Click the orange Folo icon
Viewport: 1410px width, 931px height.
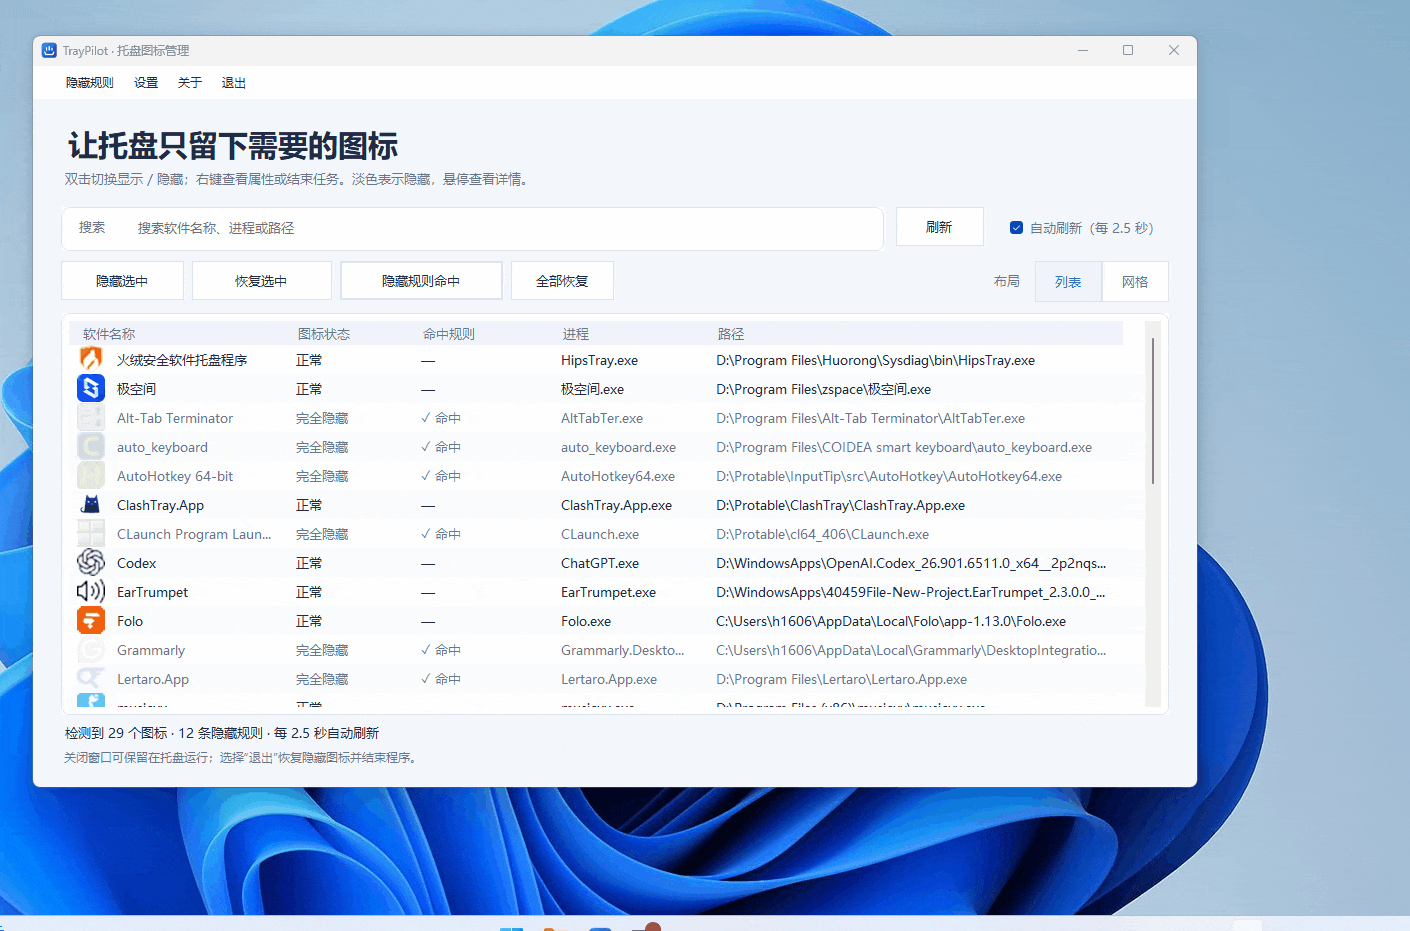coord(91,620)
